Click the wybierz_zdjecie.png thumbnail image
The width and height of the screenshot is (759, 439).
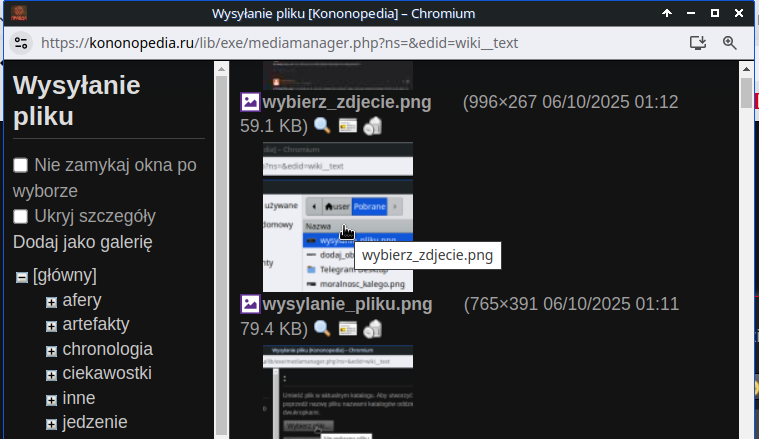pyautogui.click(x=337, y=217)
